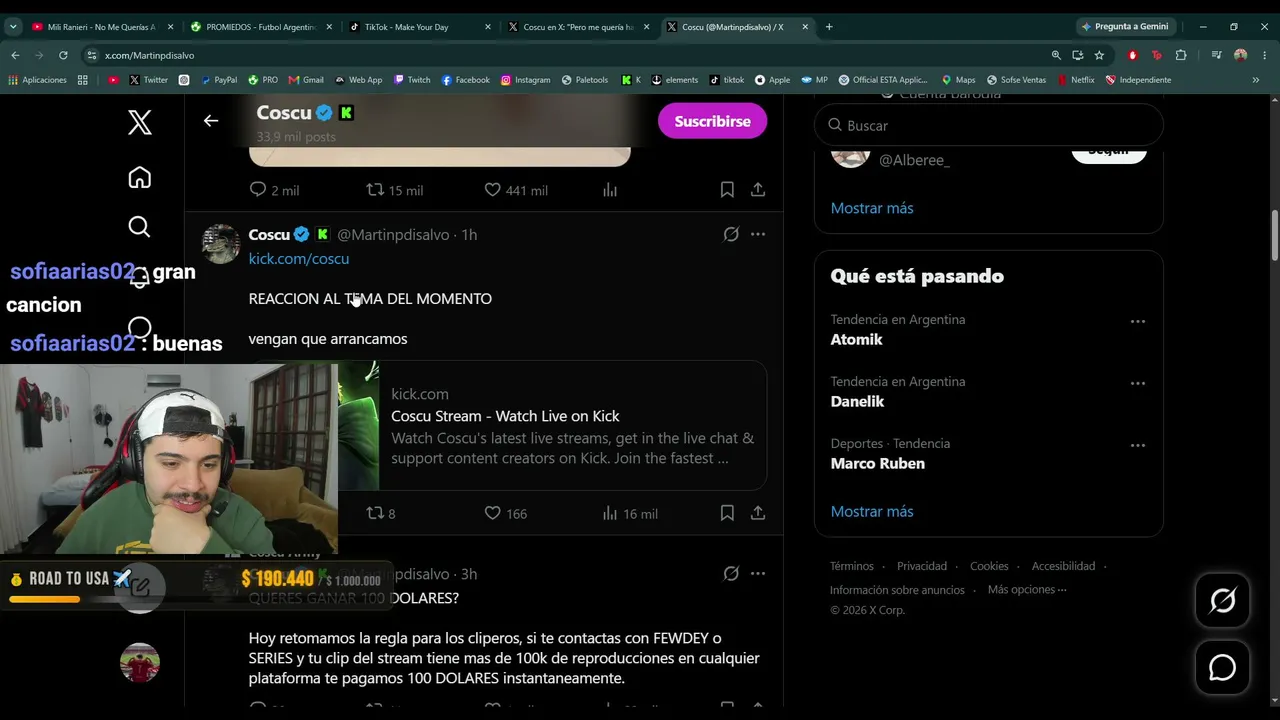This screenshot has height=720, width=1280.
Task: Reload the current page
Action: (63, 55)
